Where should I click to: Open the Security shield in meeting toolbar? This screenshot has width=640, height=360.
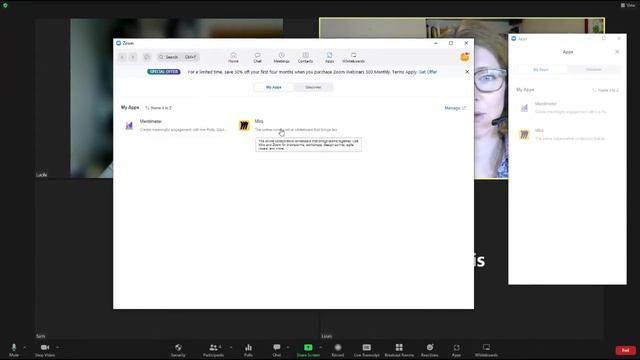click(x=178, y=350)
